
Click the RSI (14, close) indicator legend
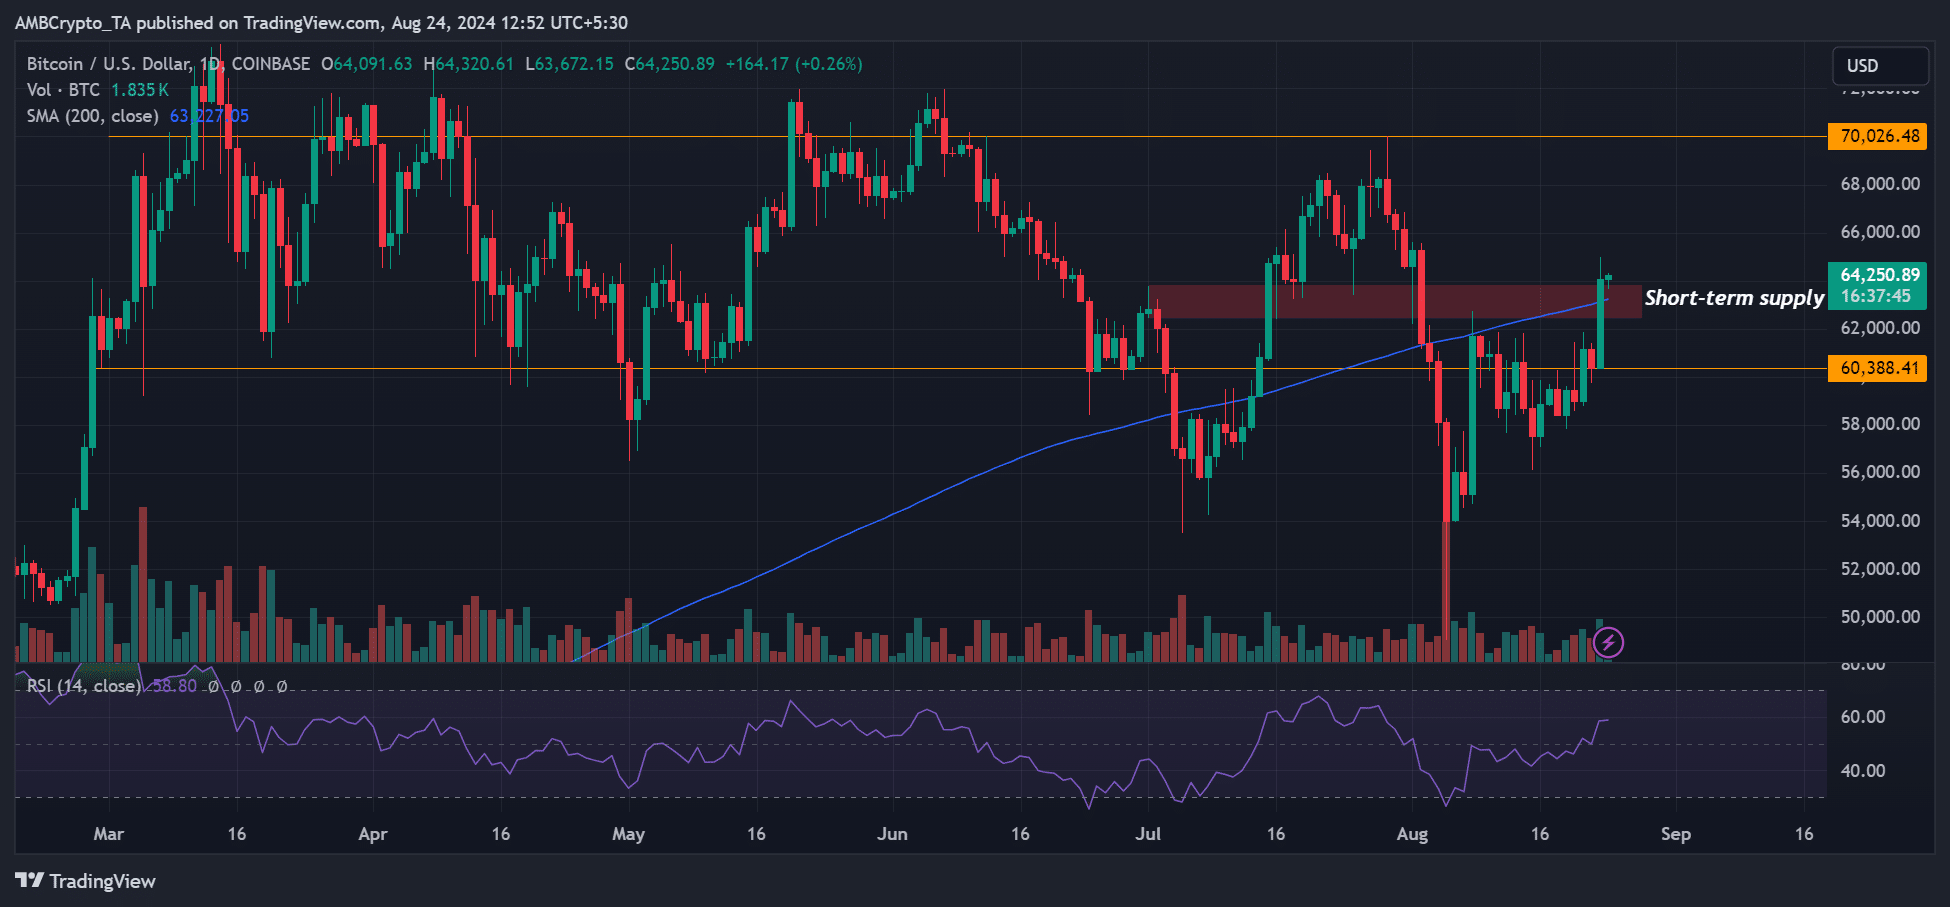coord(83,686)
